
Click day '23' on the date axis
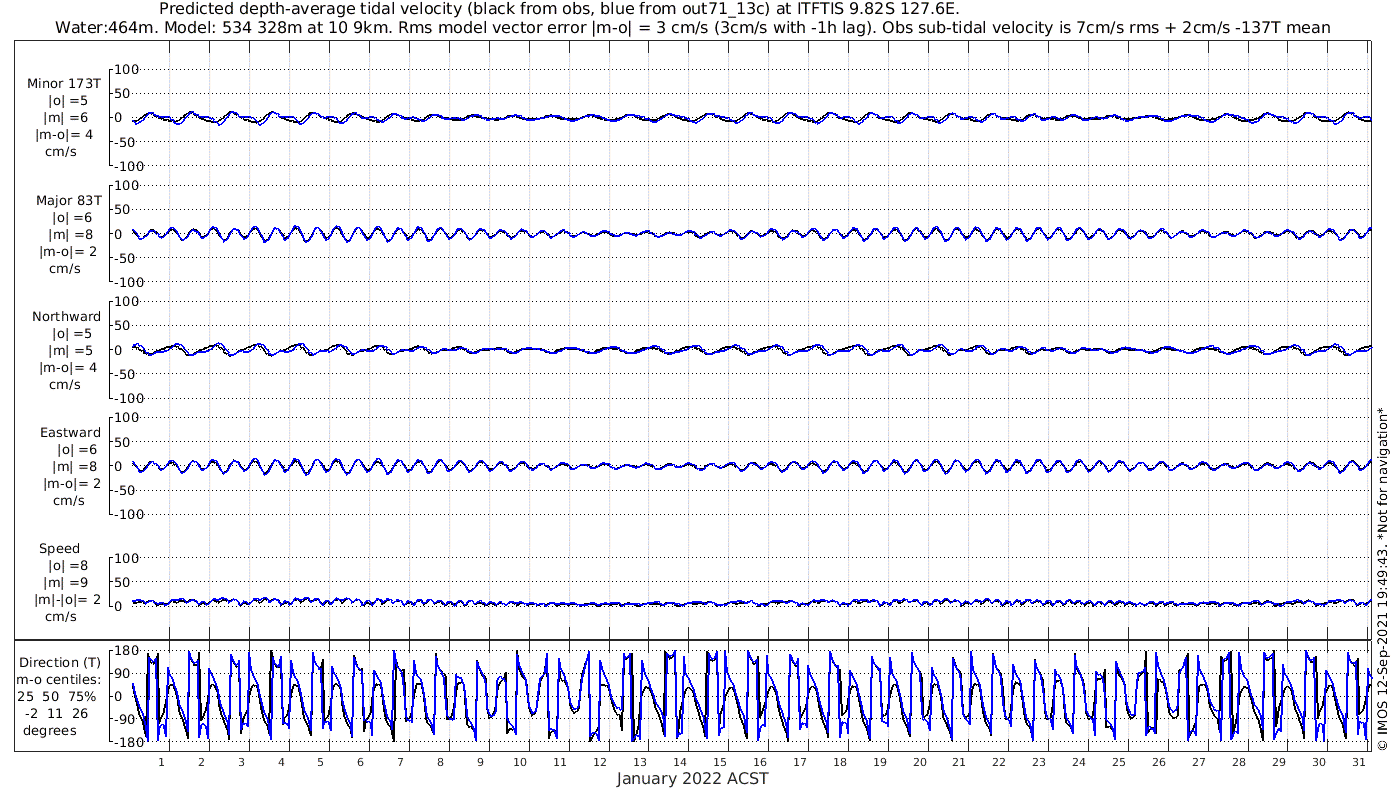[x=1039, y=762]
